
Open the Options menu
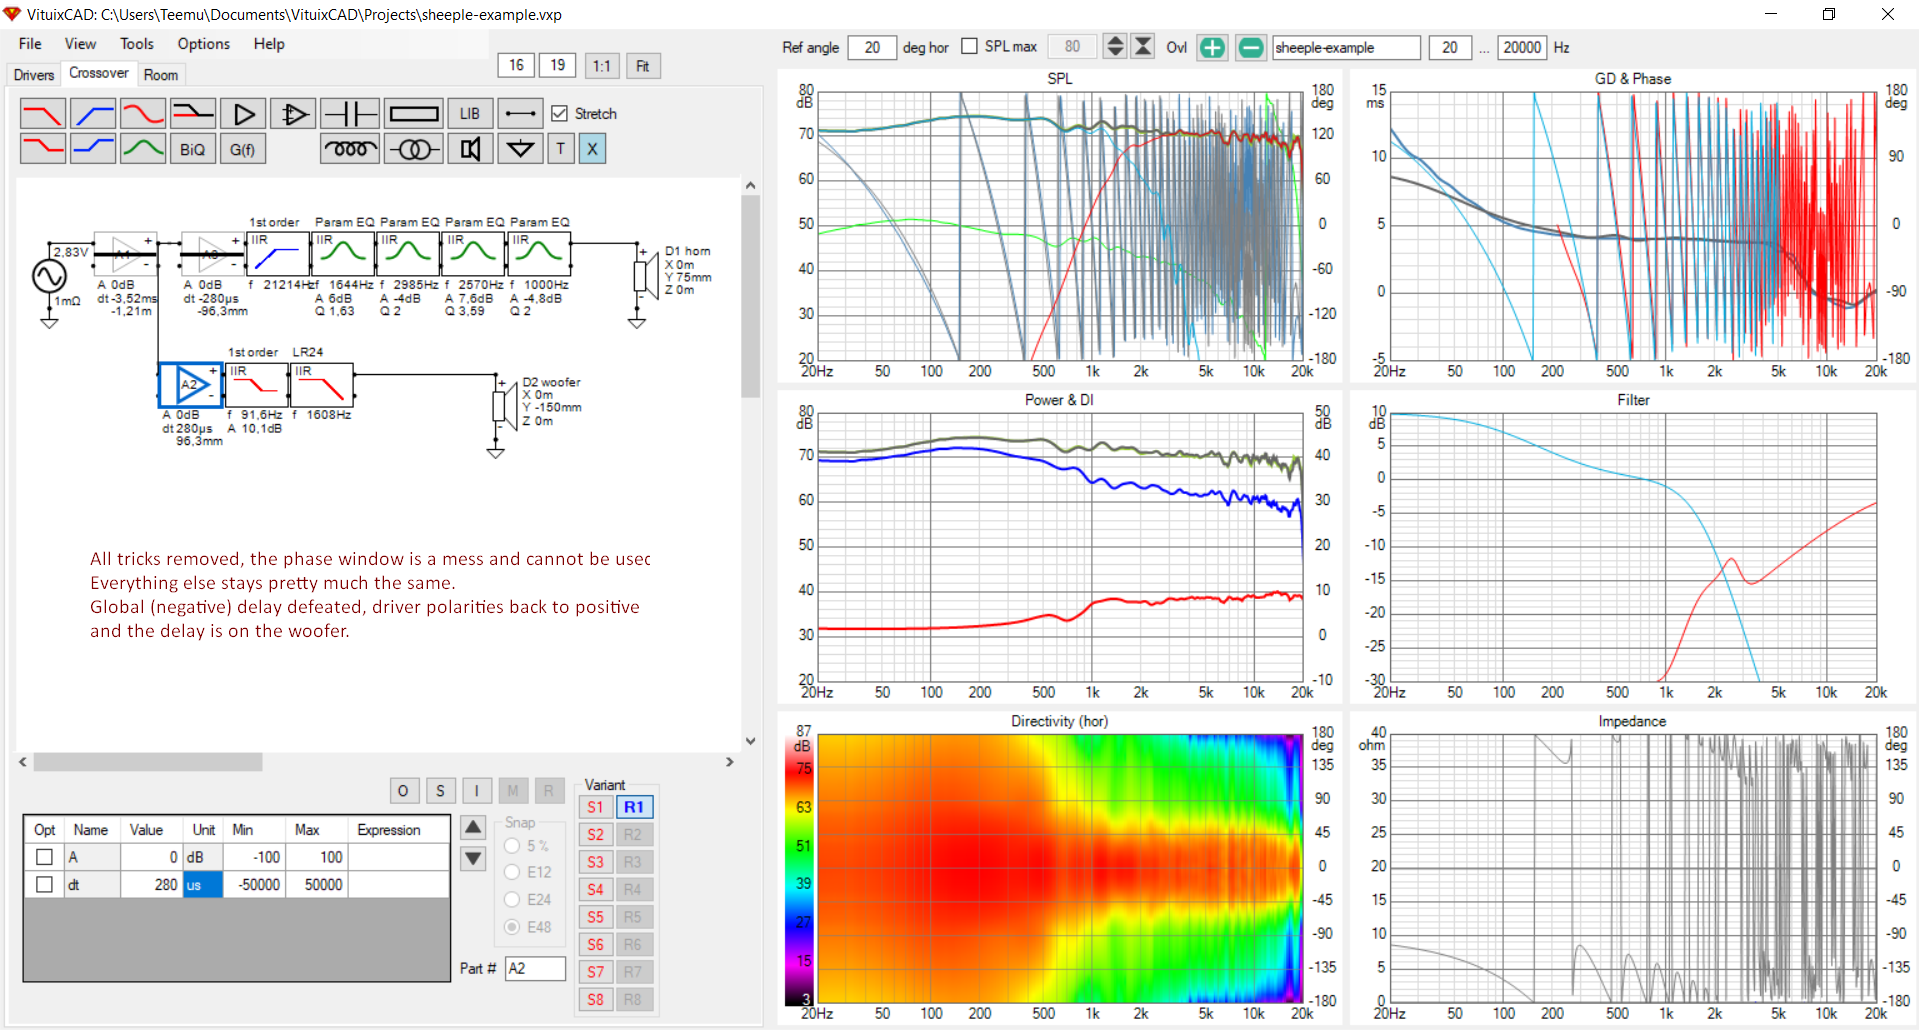pyautogui.click(x=204, y=44)
